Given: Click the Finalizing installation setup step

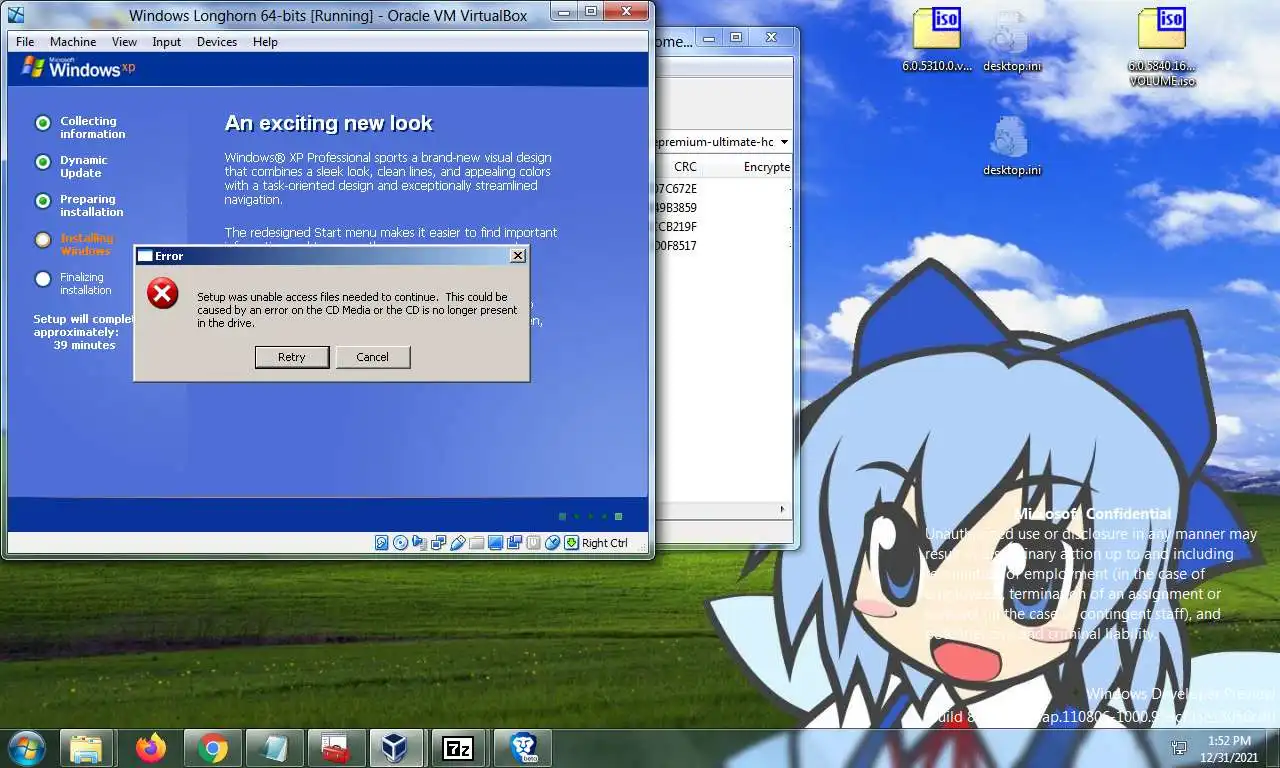Looking at the screenshot, I should click(74, 283).
